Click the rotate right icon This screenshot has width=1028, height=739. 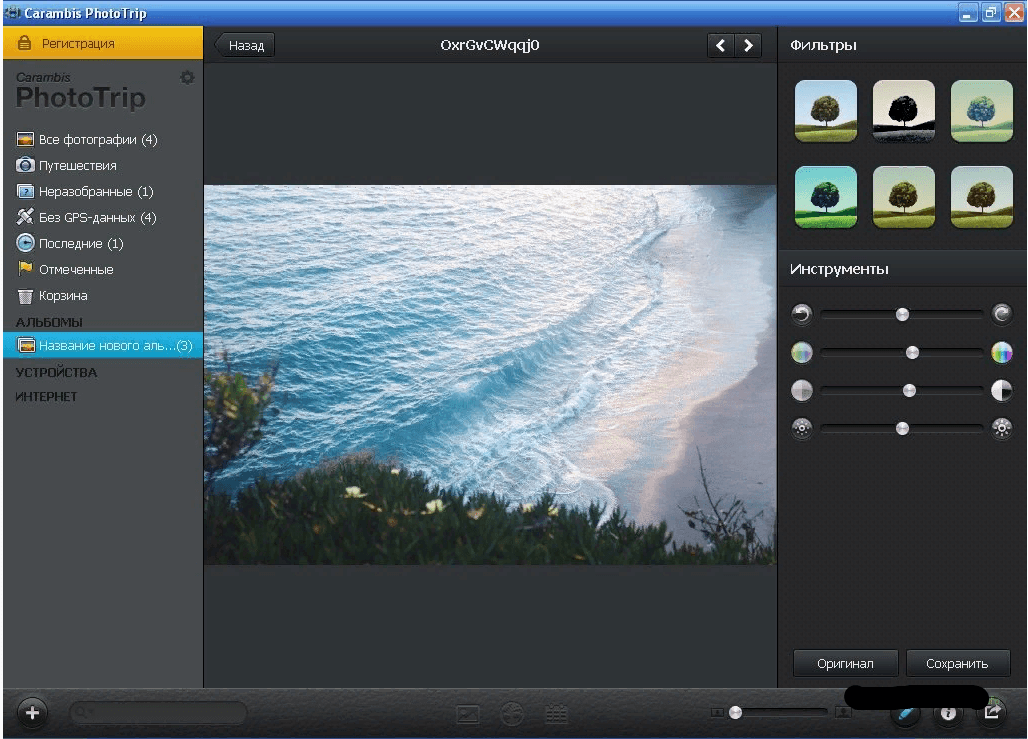click(x=1001, y=315)
